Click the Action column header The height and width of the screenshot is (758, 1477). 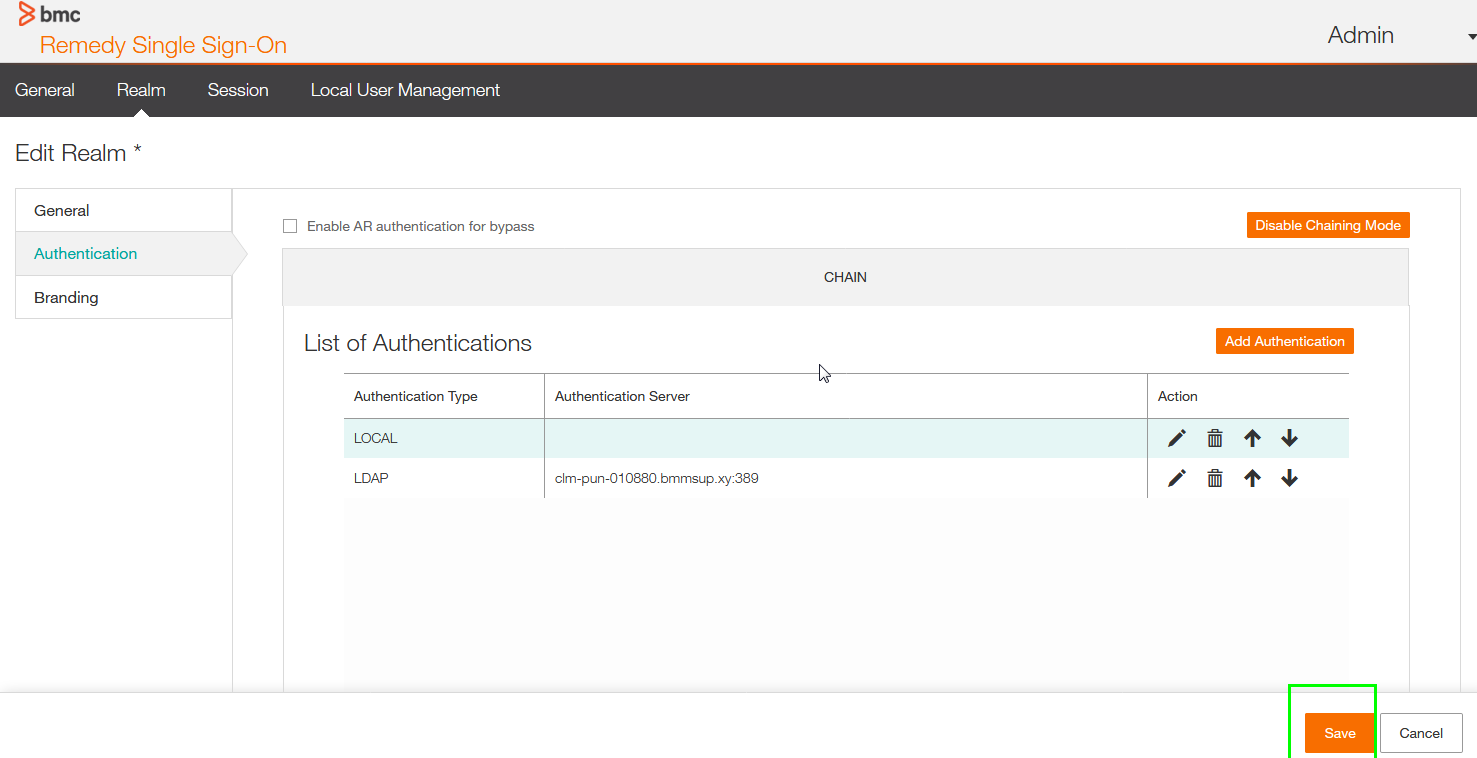point(1248,396)
